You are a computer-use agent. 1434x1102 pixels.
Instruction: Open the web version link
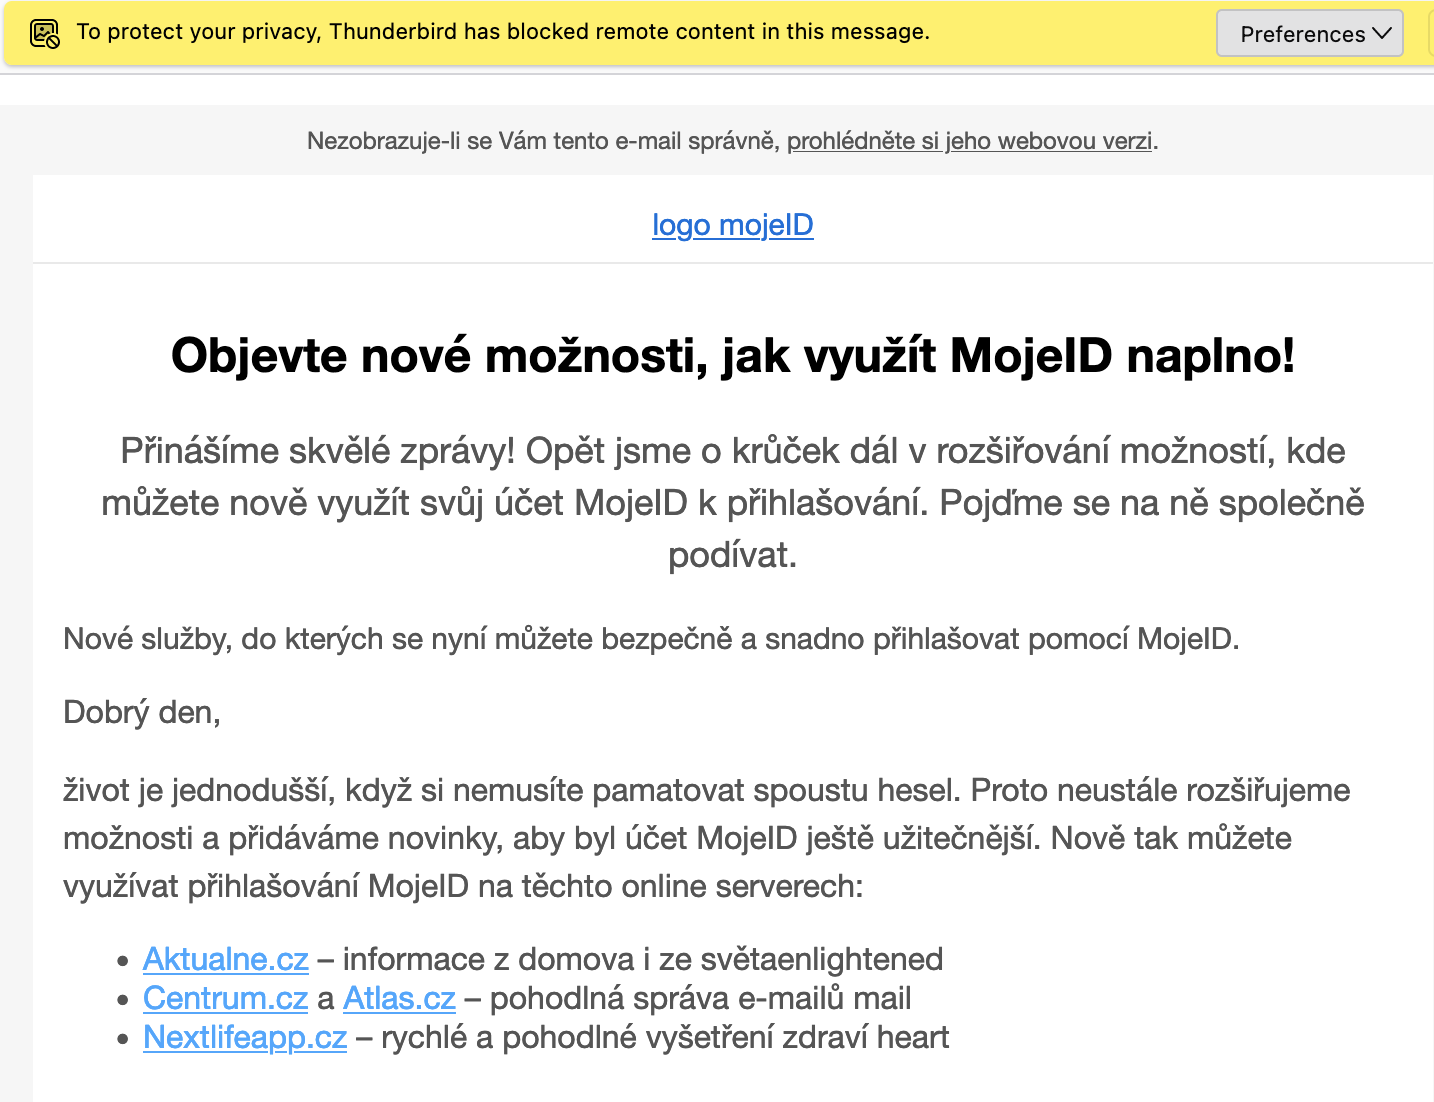point(969,141)
